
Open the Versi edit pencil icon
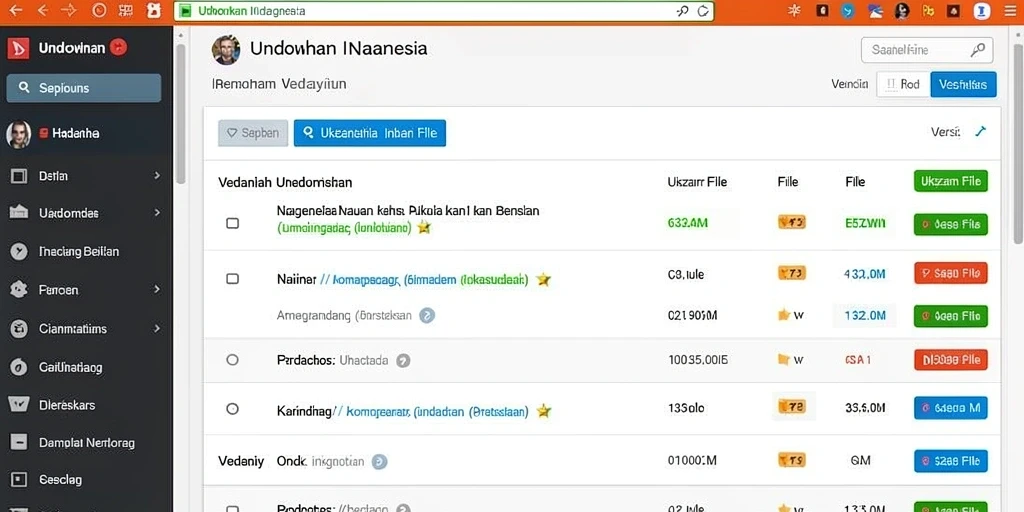[x=980, y=132]
